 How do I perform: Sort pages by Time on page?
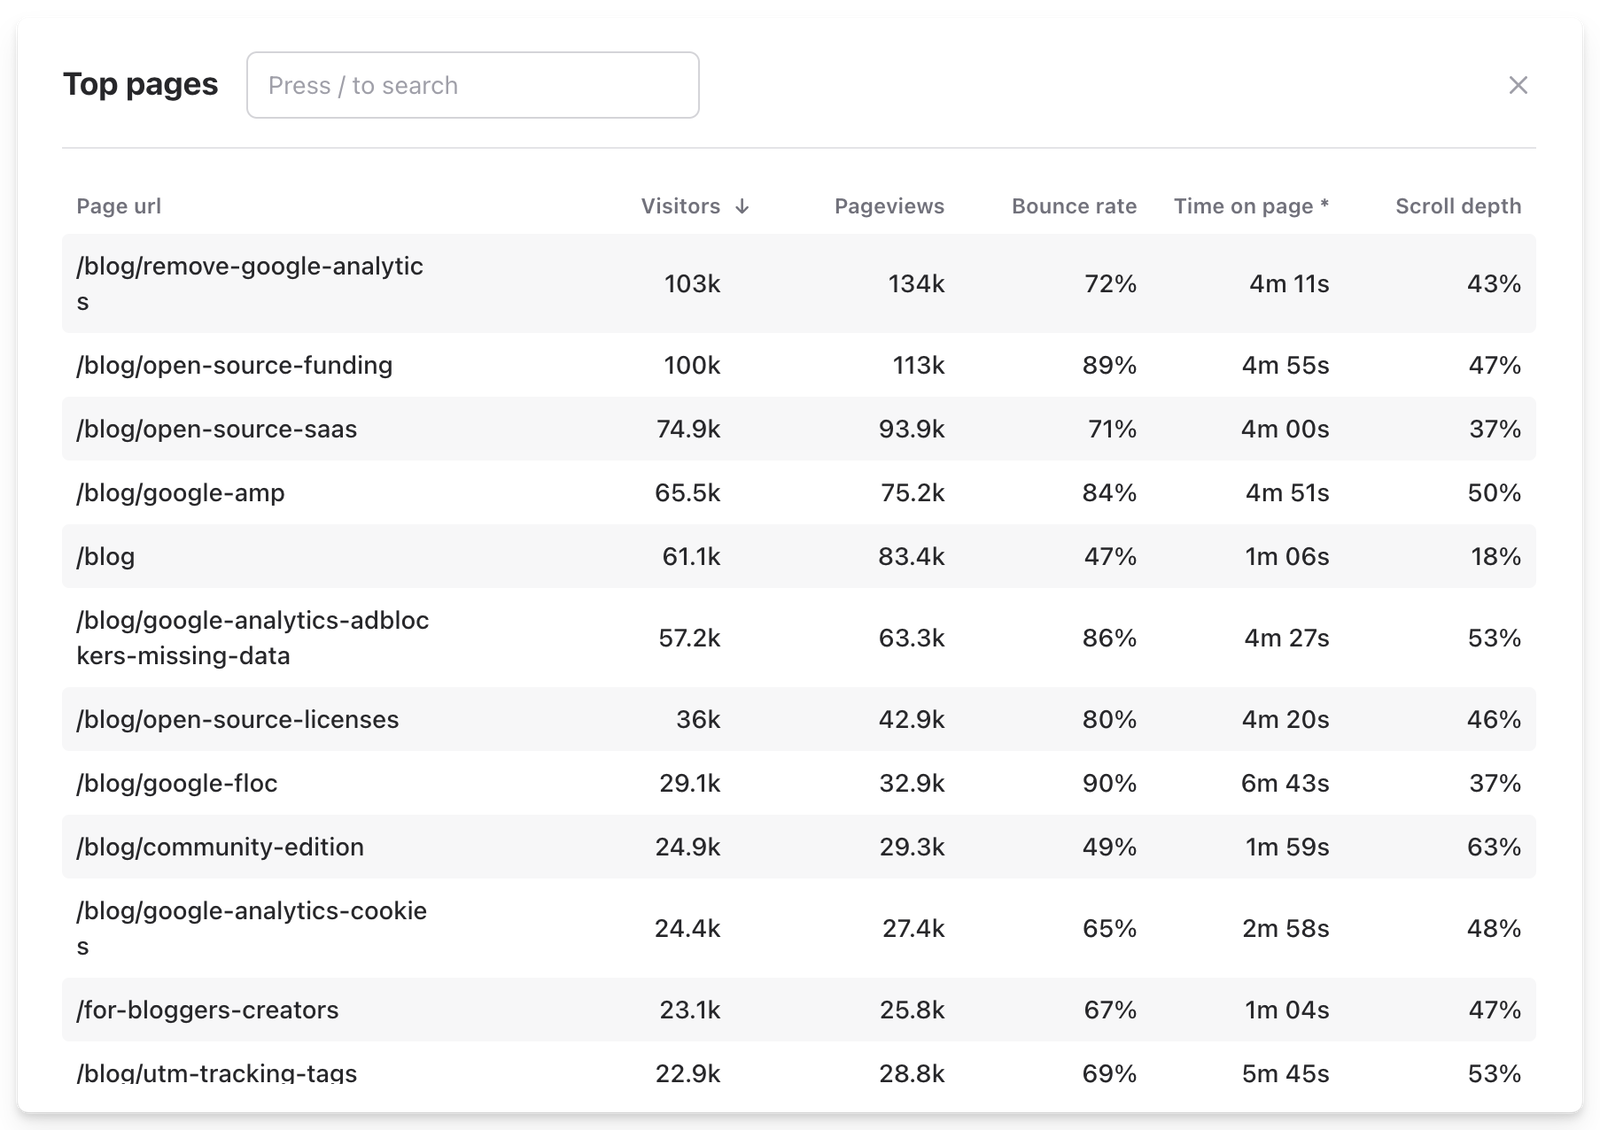[x=1251, y=206]
